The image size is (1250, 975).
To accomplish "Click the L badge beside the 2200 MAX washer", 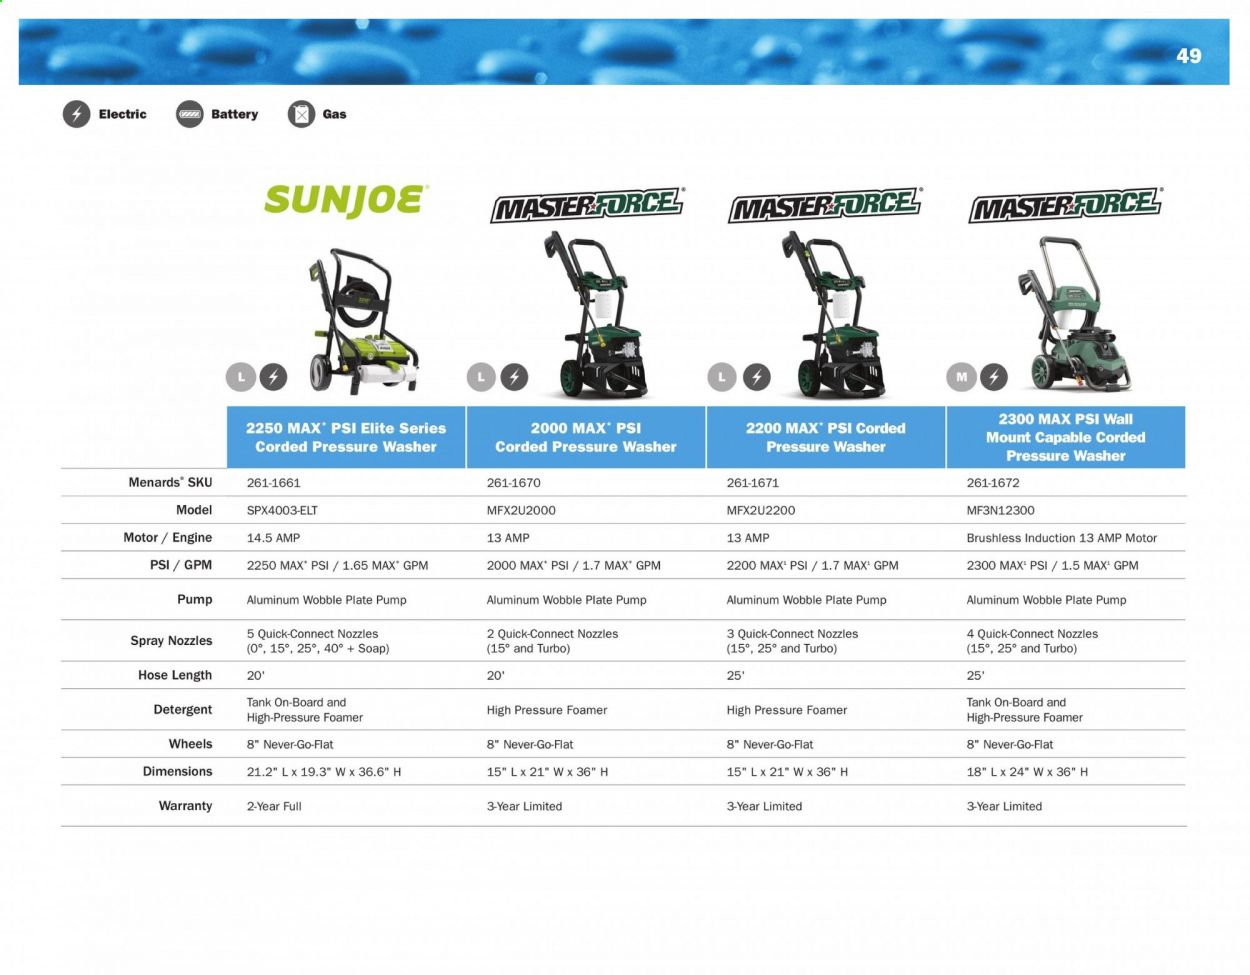I will tap(722, 377).
